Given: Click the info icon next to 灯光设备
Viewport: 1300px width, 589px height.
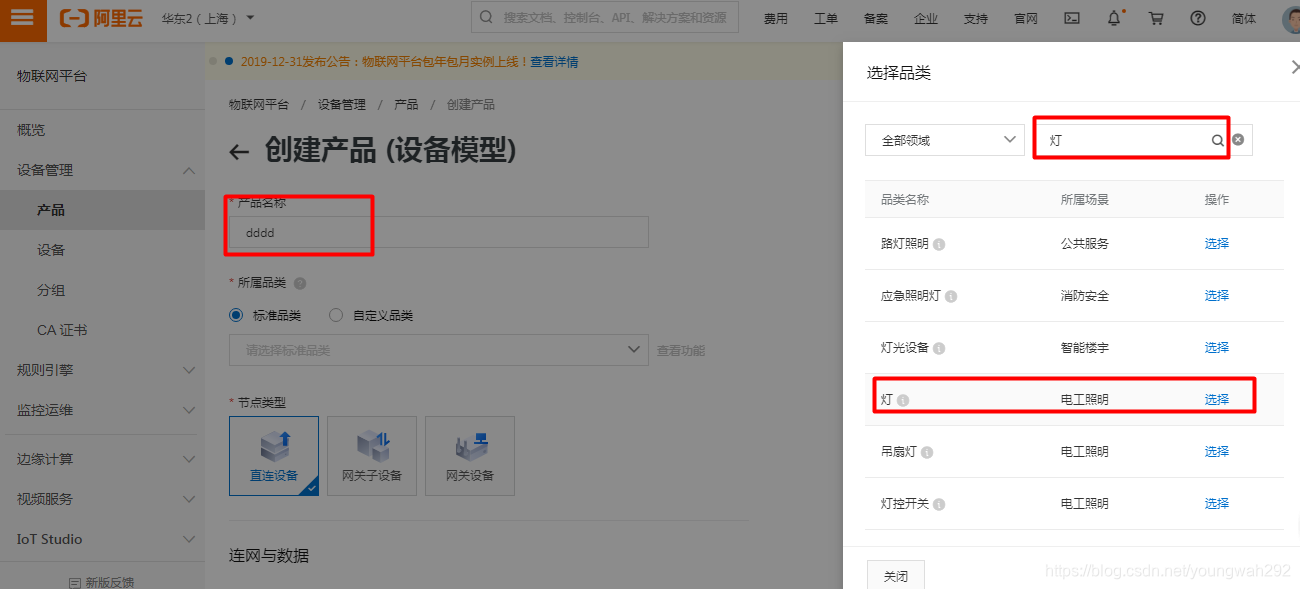Looking at the screenshot, I should click(x=939, y=348).
